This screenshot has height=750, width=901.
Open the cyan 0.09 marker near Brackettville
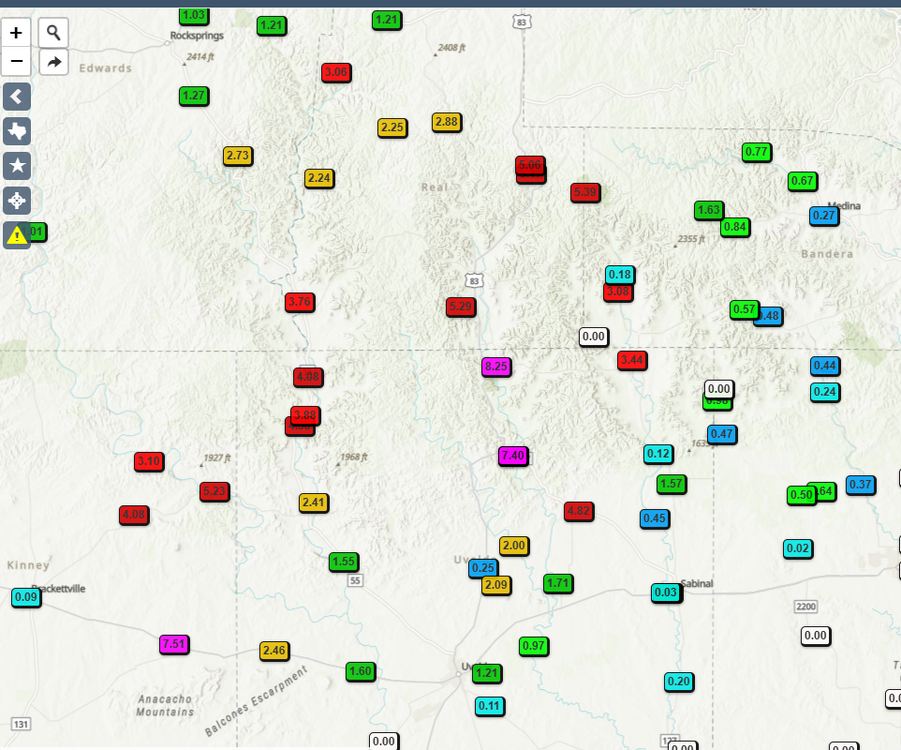click(26, 597)
